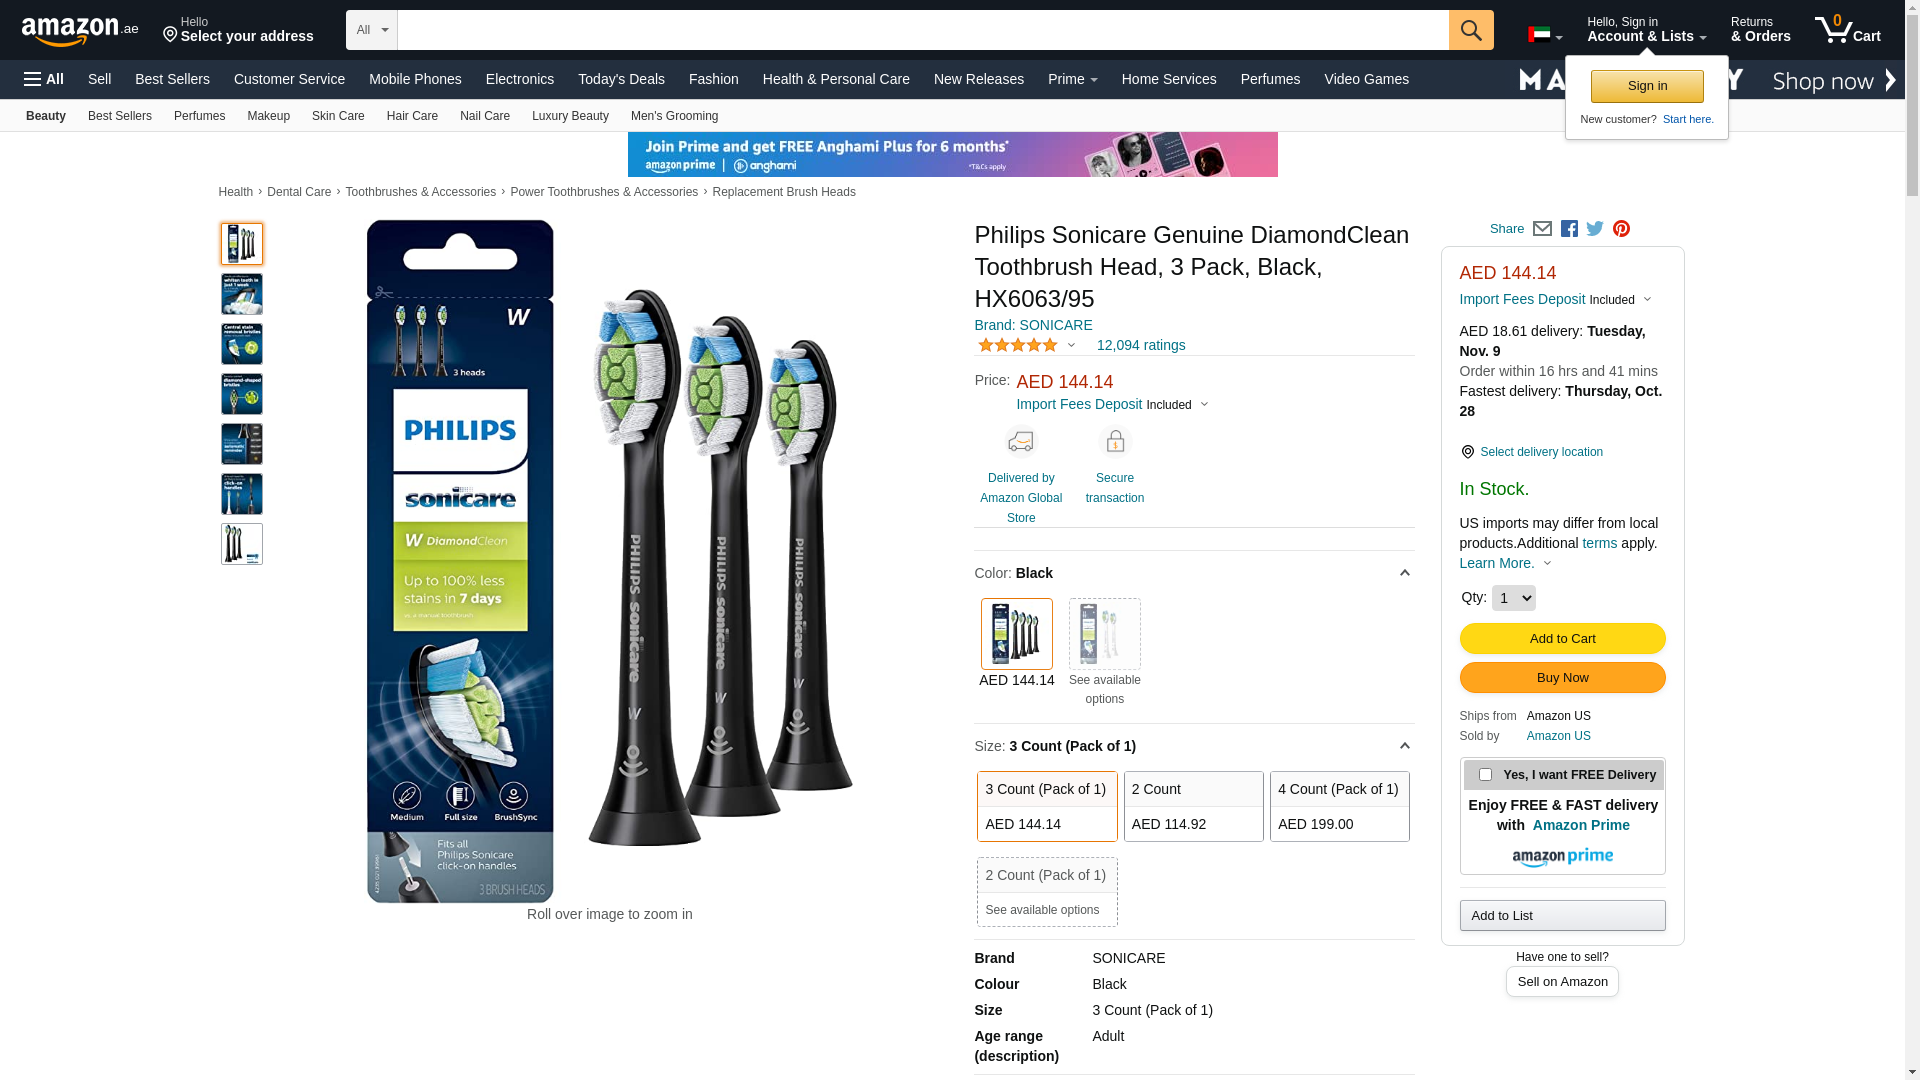This screenshot has height=1080, width=1920.
Task: Select the 2 Count size option
Action: click(x=1193, y=806)
